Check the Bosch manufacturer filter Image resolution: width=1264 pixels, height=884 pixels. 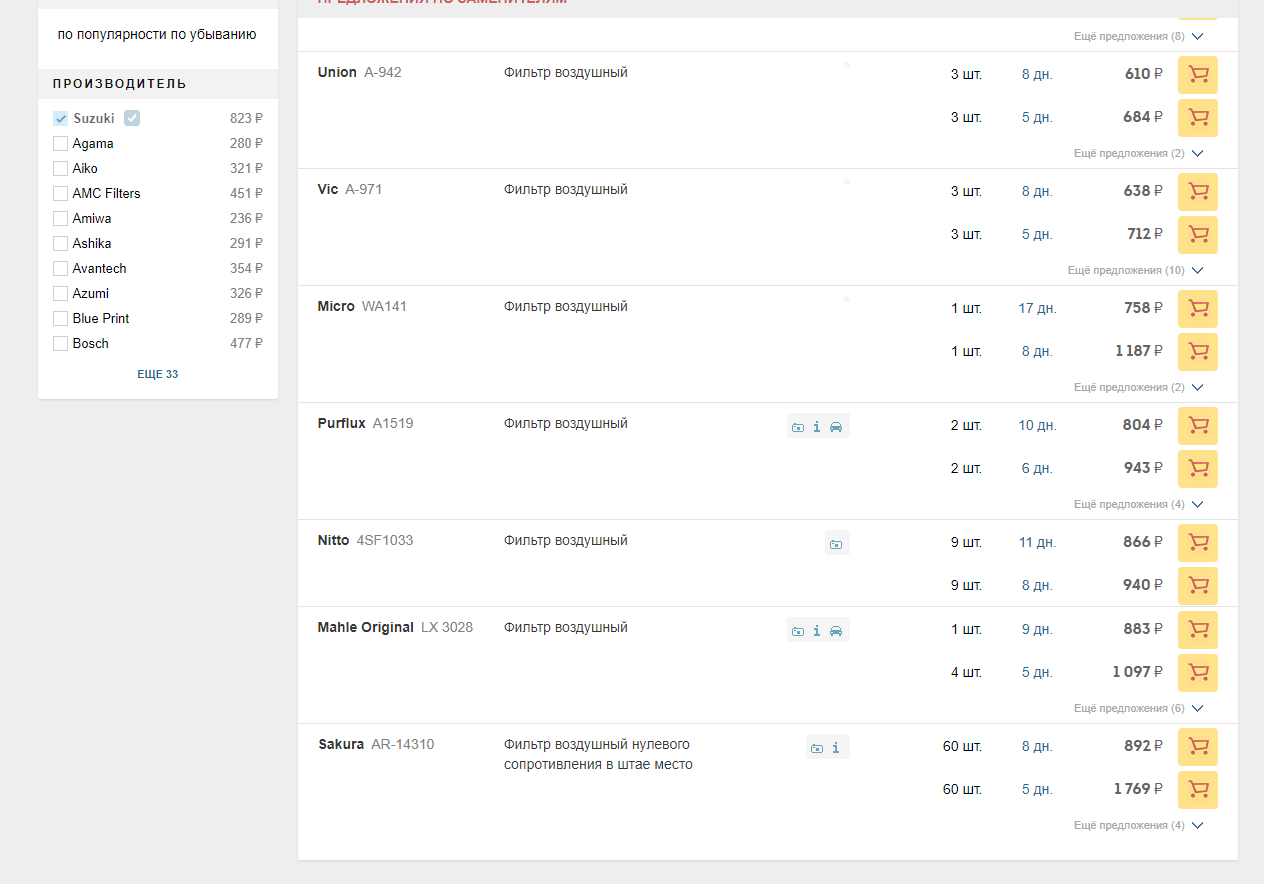point(61,343)
